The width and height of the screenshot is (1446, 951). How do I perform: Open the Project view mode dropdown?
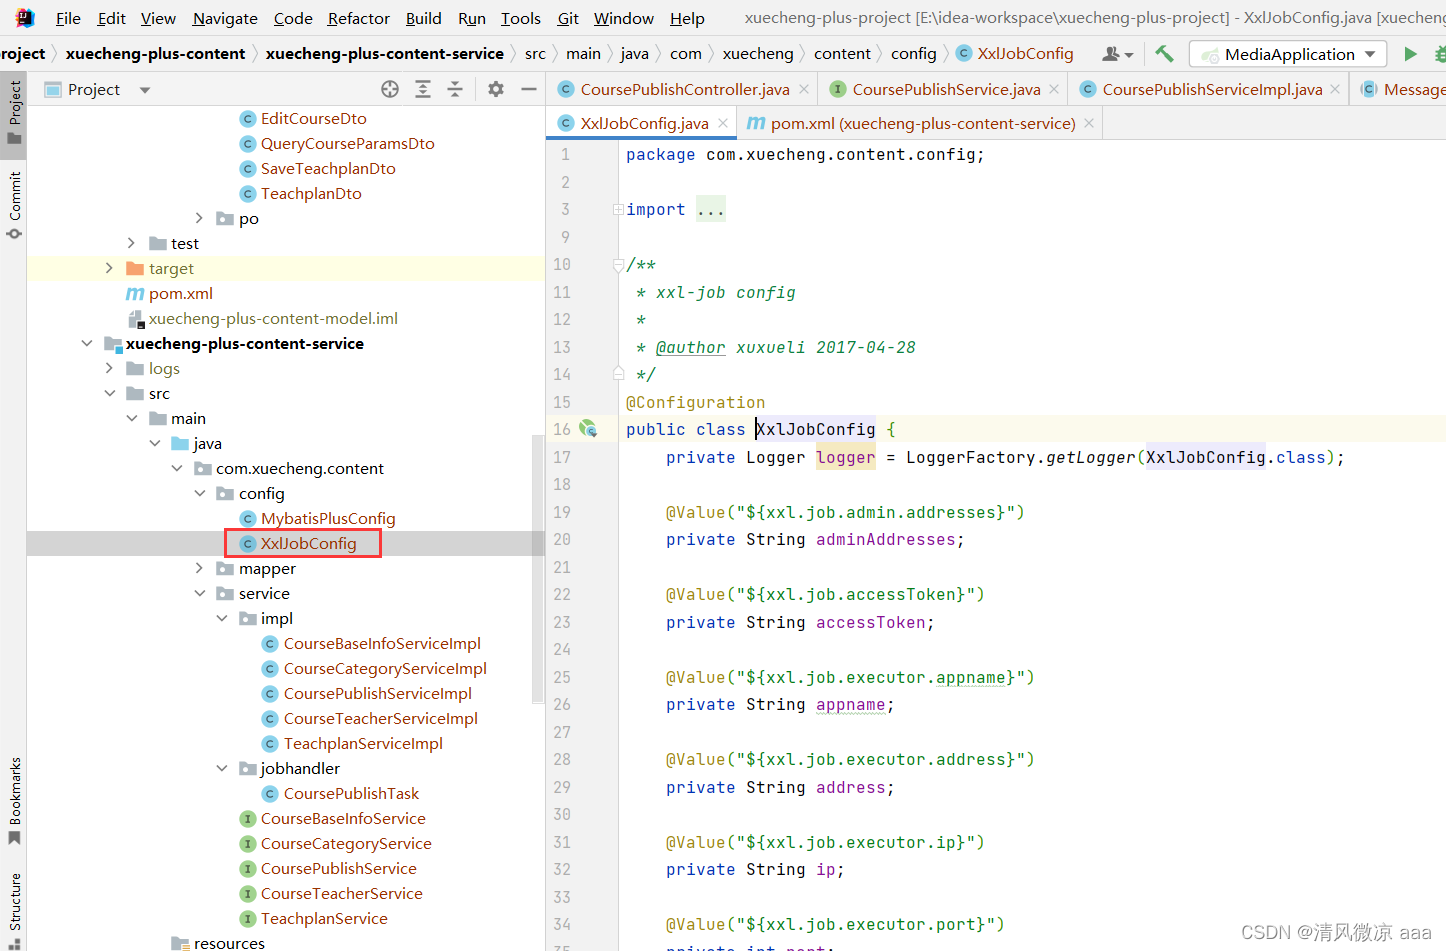click(145, 89)
